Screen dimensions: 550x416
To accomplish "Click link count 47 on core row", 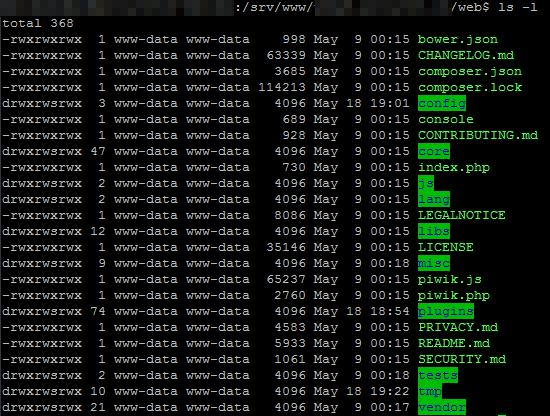I will pyautogui.click(x=98, y=152).
